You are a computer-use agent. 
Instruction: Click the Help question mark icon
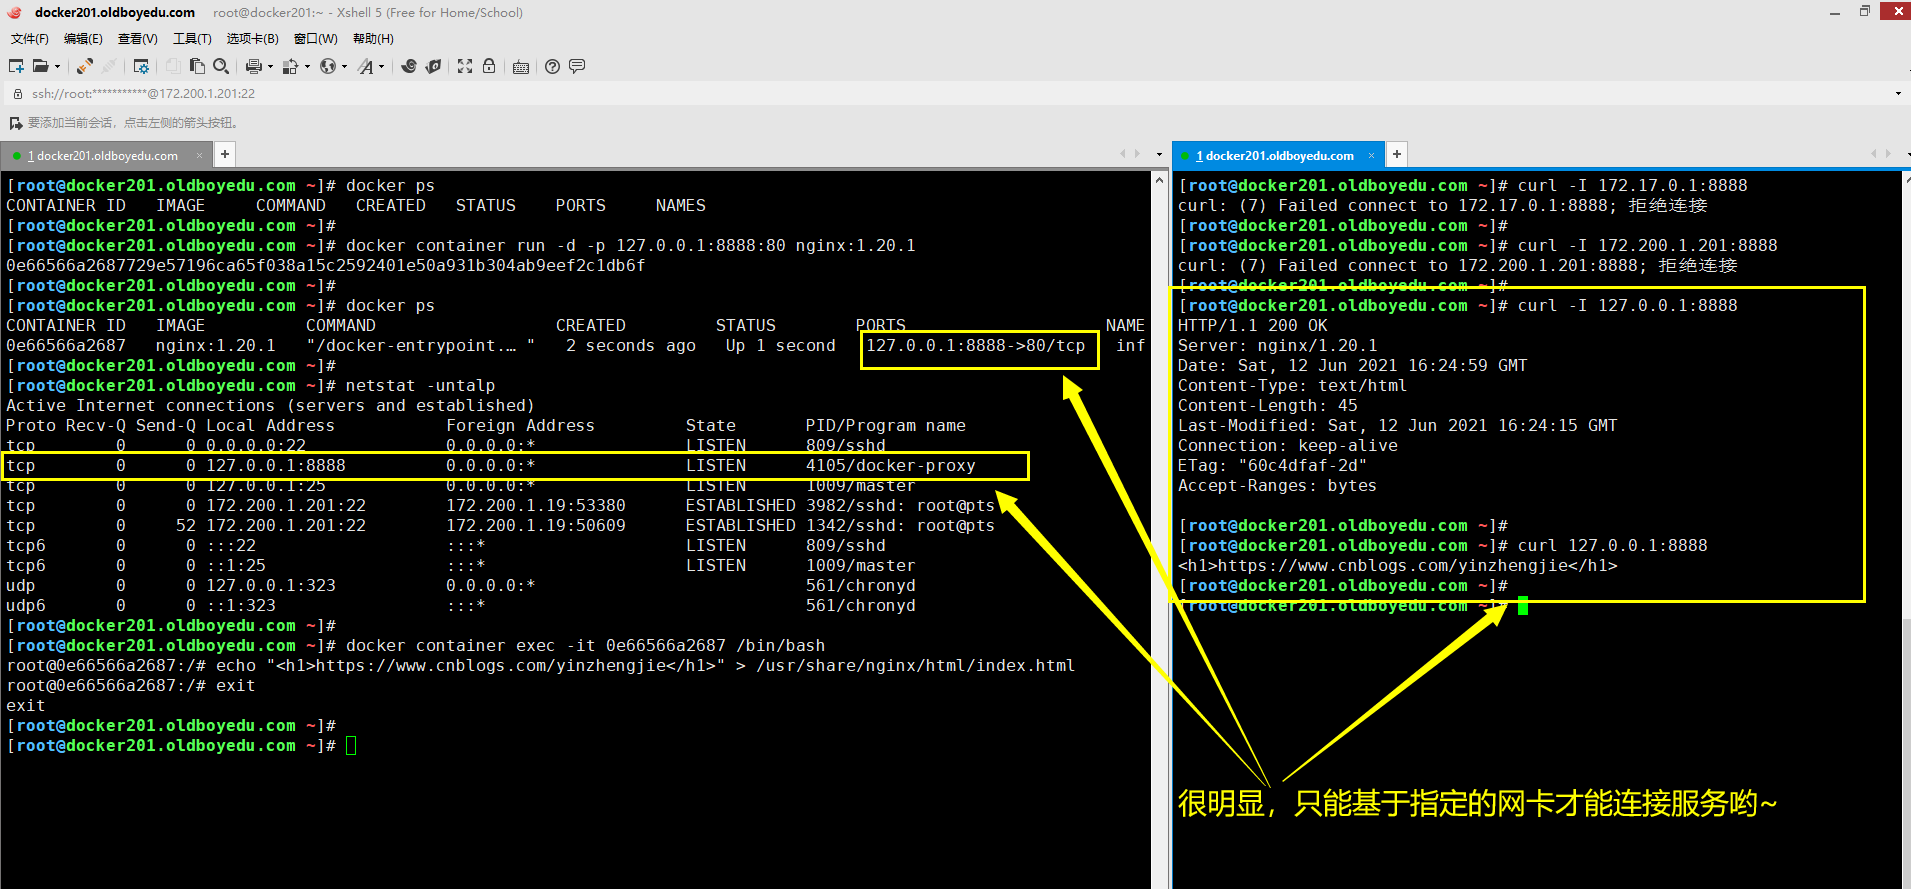(x=552, y=66)
